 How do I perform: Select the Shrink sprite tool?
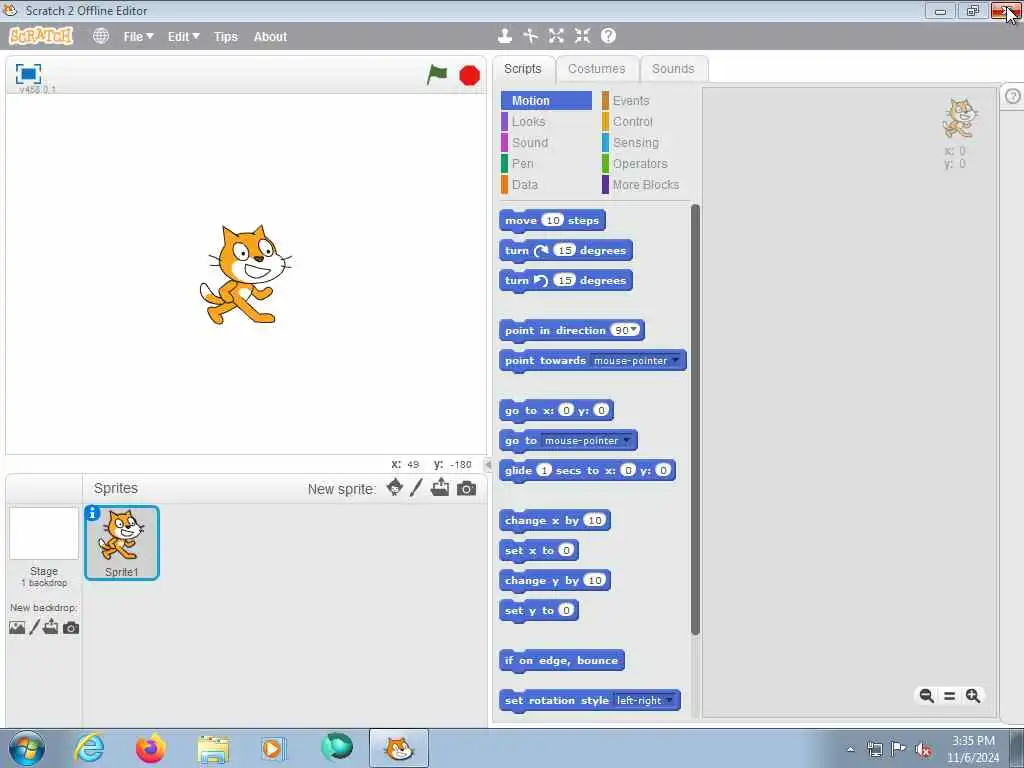point(582,36)
